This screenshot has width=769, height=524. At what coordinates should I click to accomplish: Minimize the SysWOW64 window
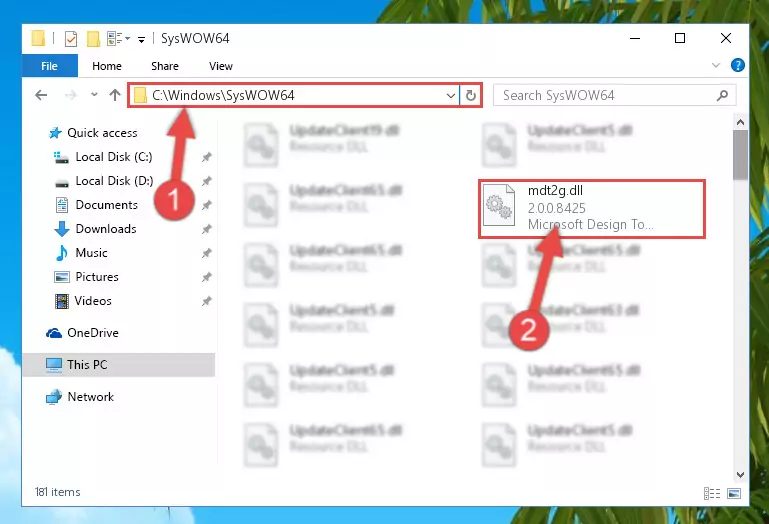[635, 38]
